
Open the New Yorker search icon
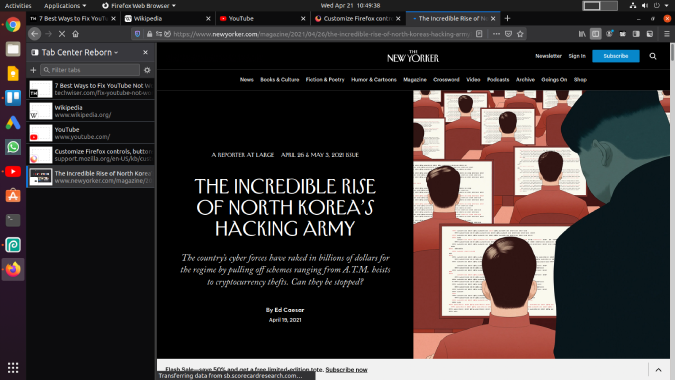coord(653,56)
